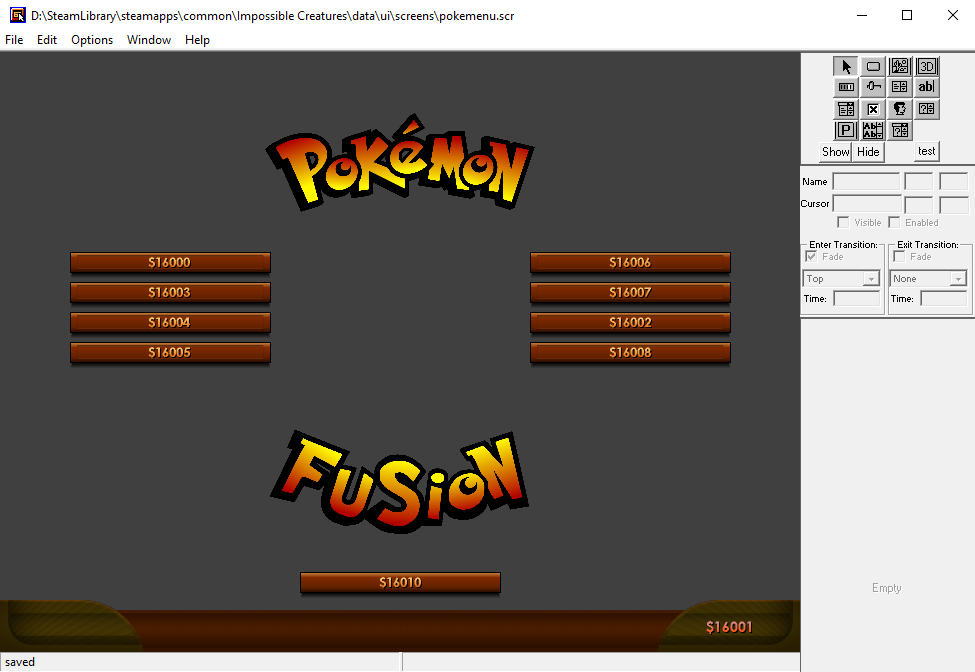Click the last field in Cursor row
Screen dimensions: 975x672
pyautogui.click(x=954, y=204)
